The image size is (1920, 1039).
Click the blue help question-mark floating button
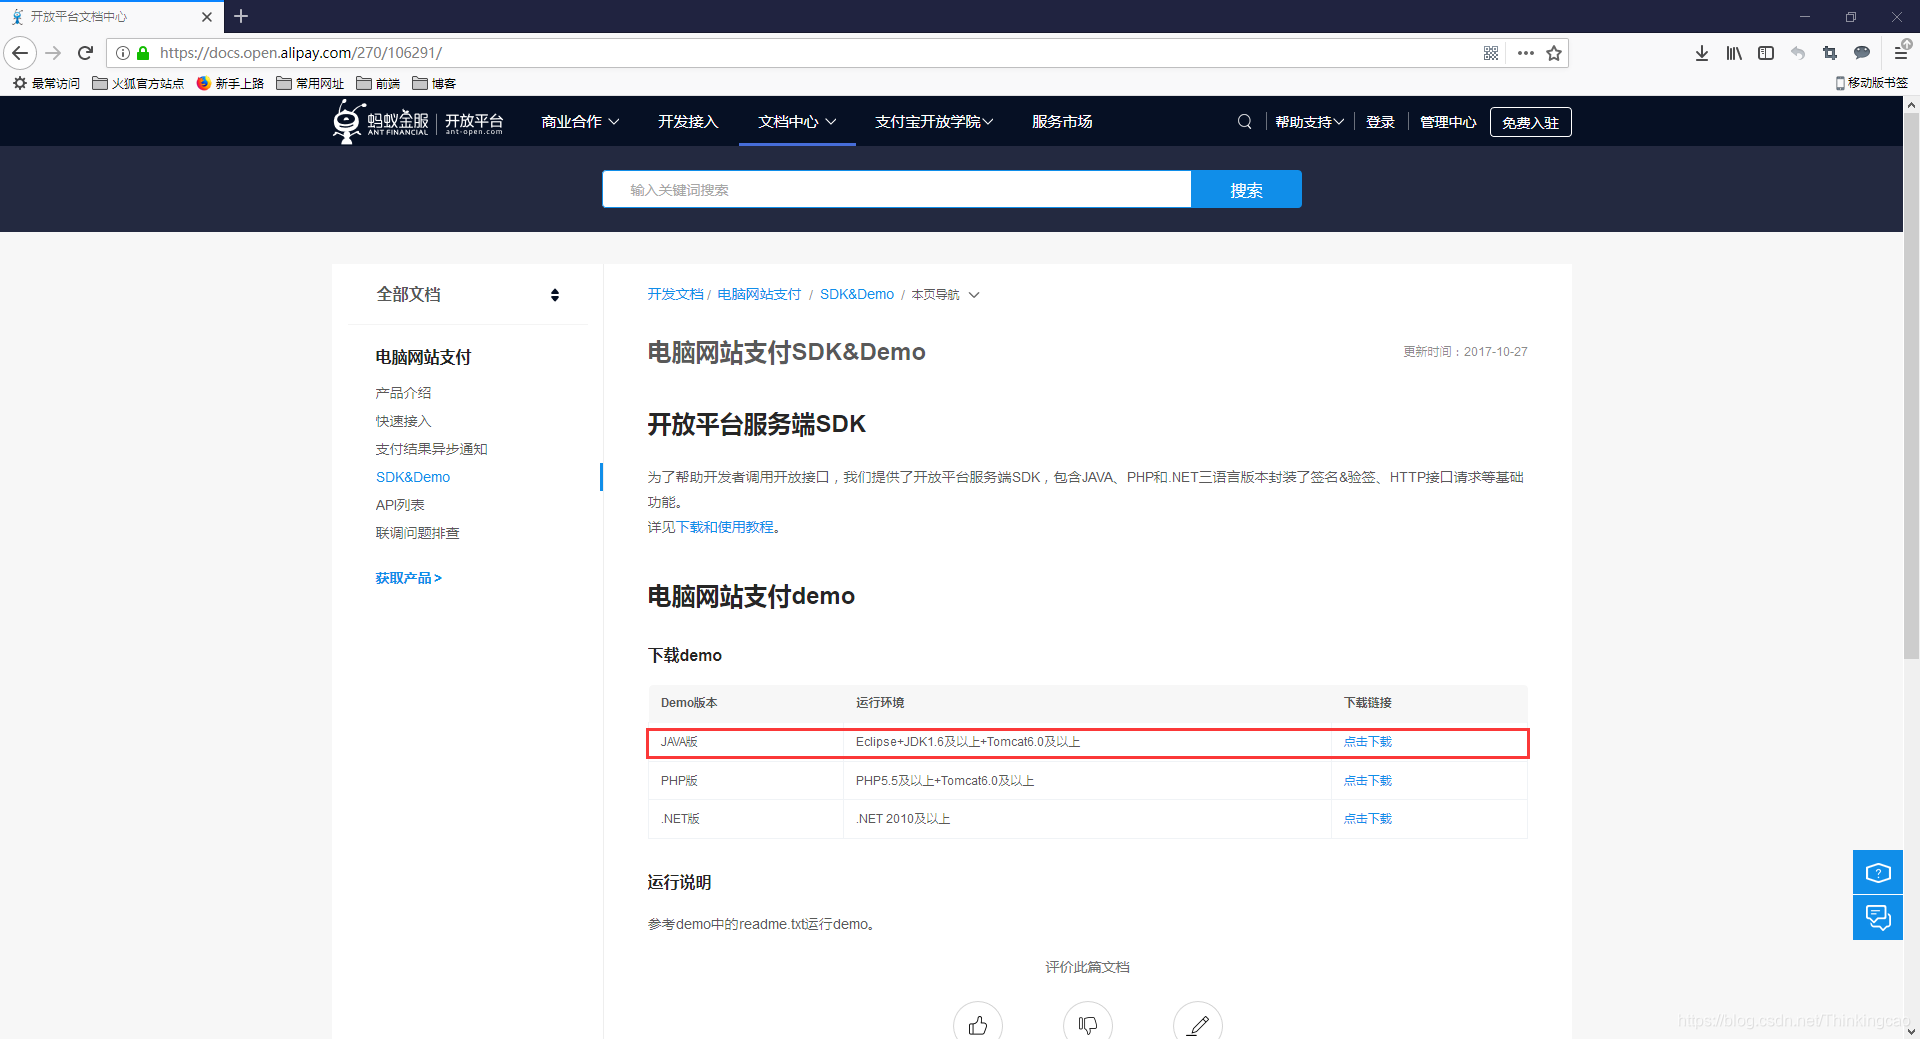click(1878, 873)
